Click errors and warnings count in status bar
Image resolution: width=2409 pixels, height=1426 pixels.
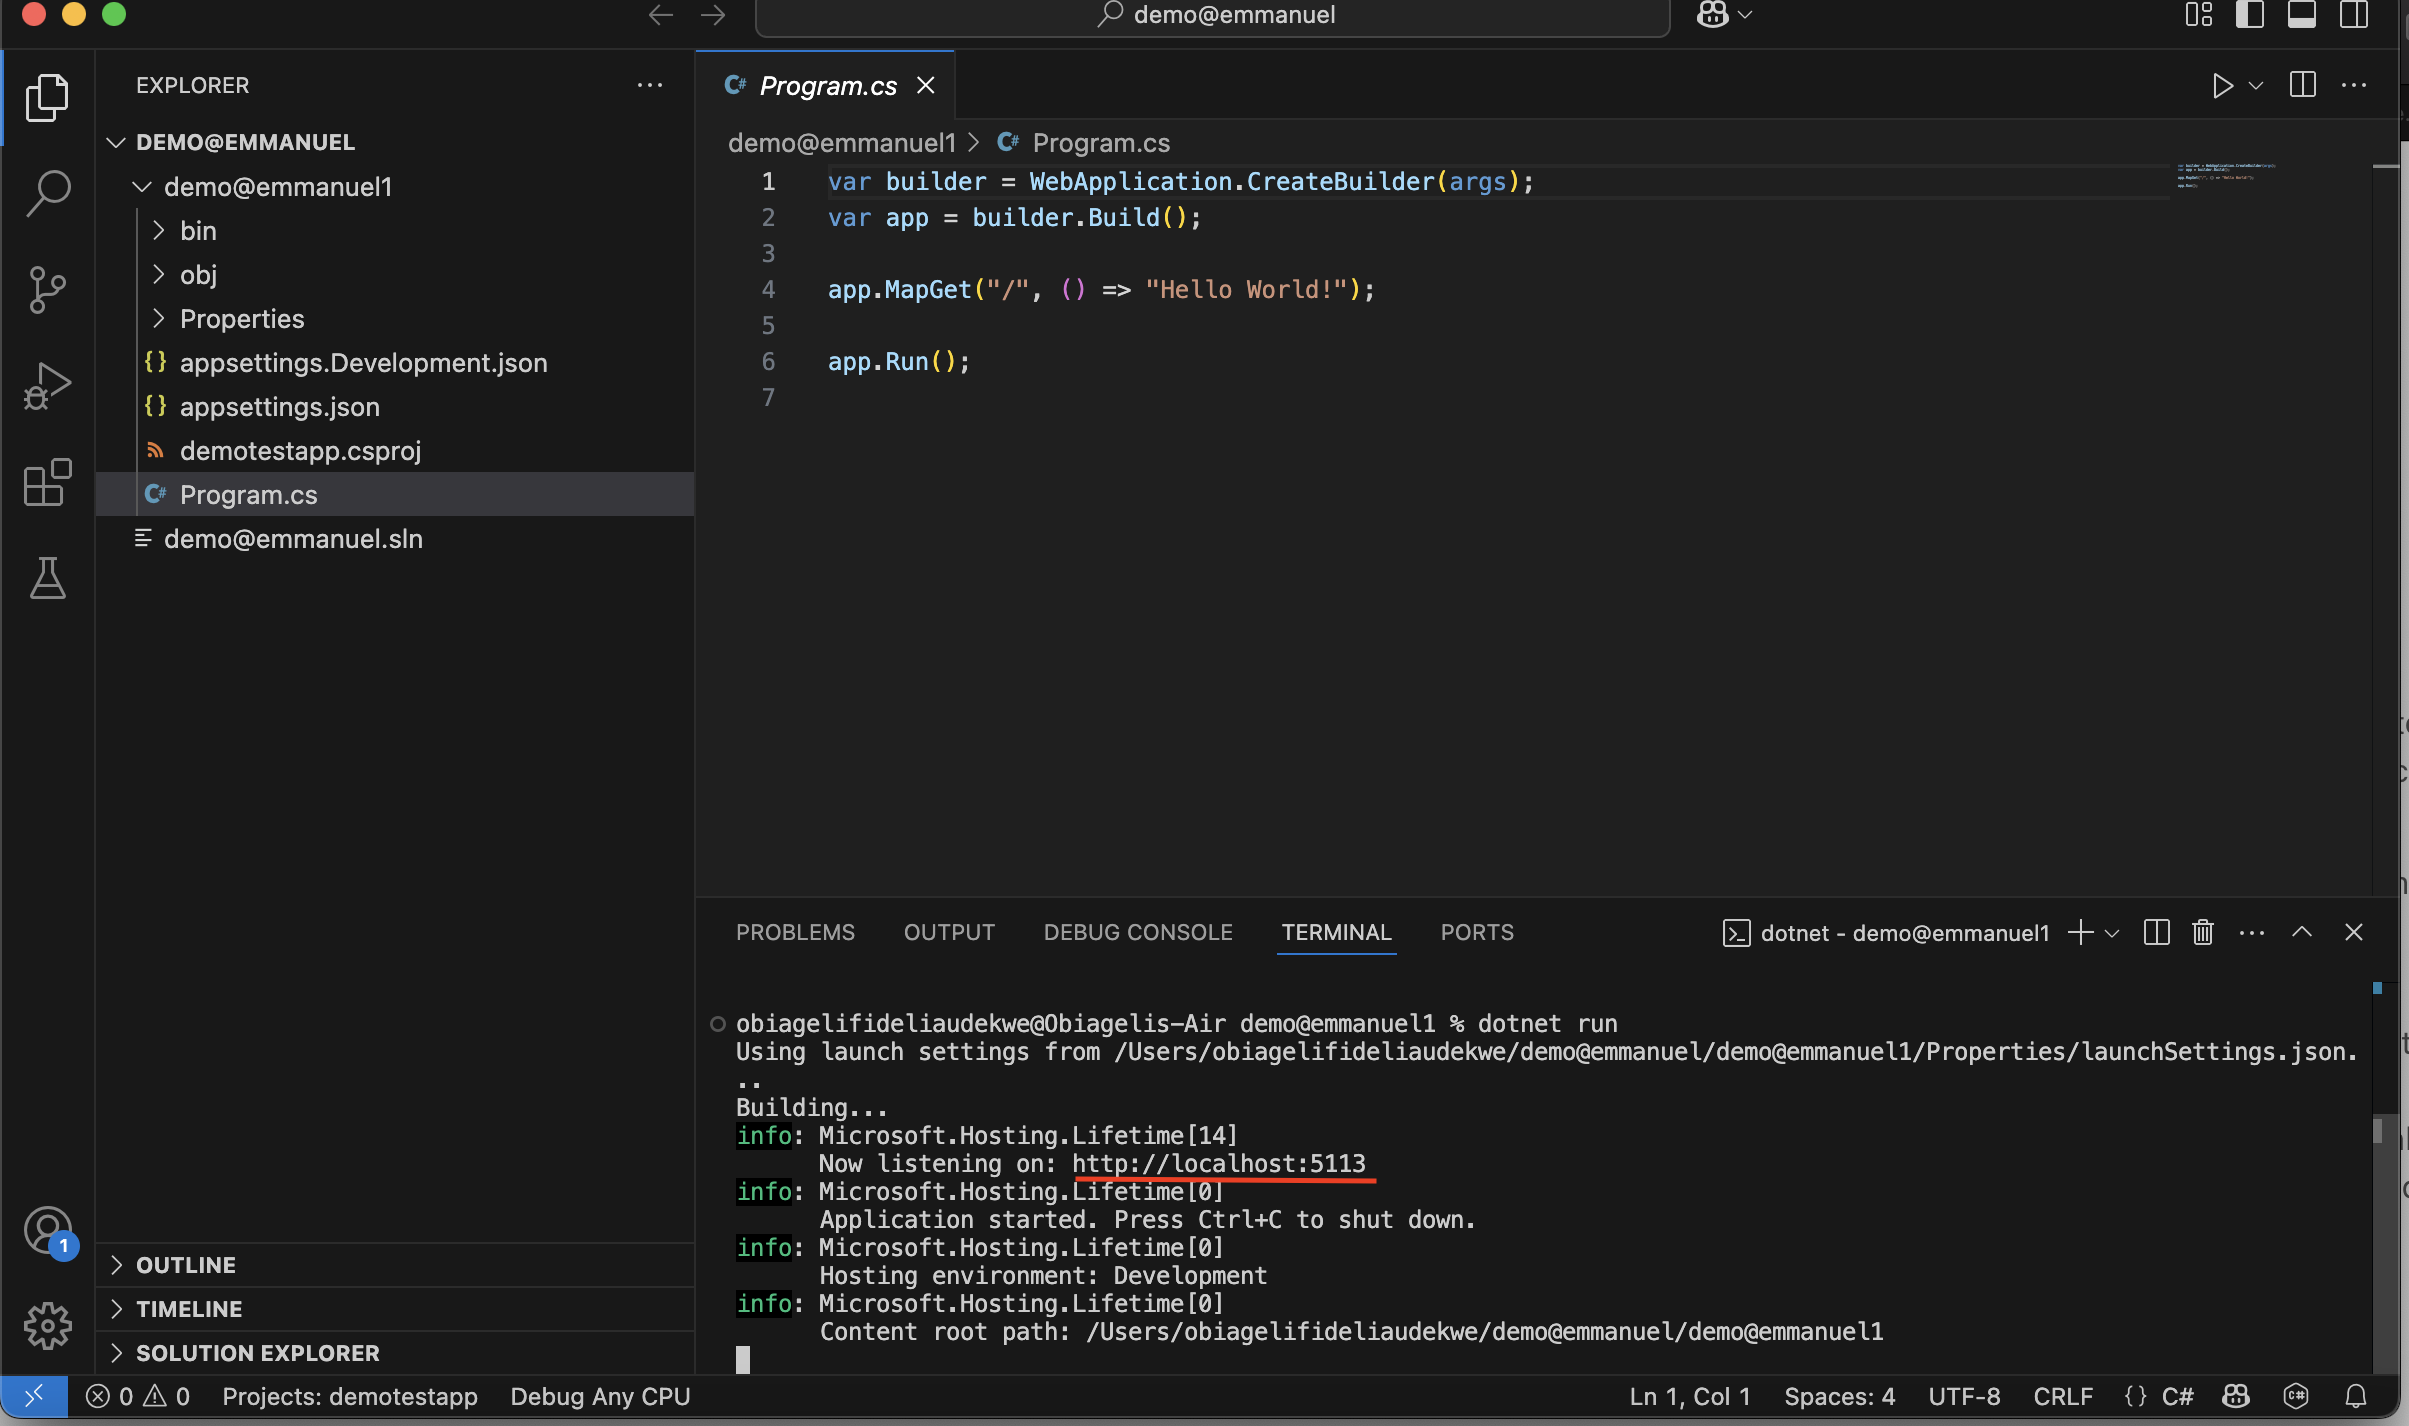coord(138,1396)
